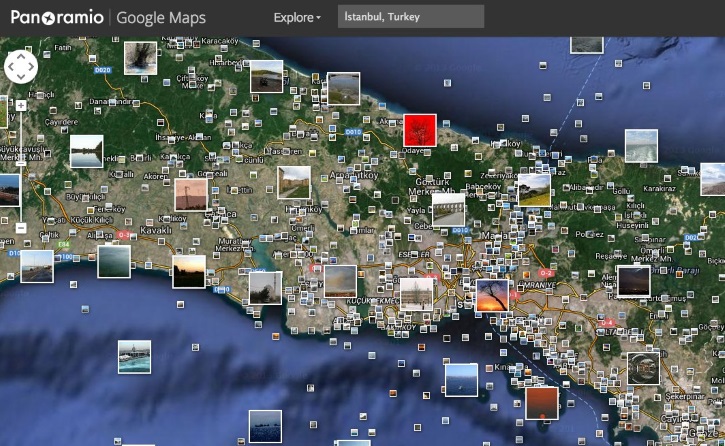Expand the Explore dropdown menu
The width and height of the screenshot is (725, 446).
[x=298, y=17]
